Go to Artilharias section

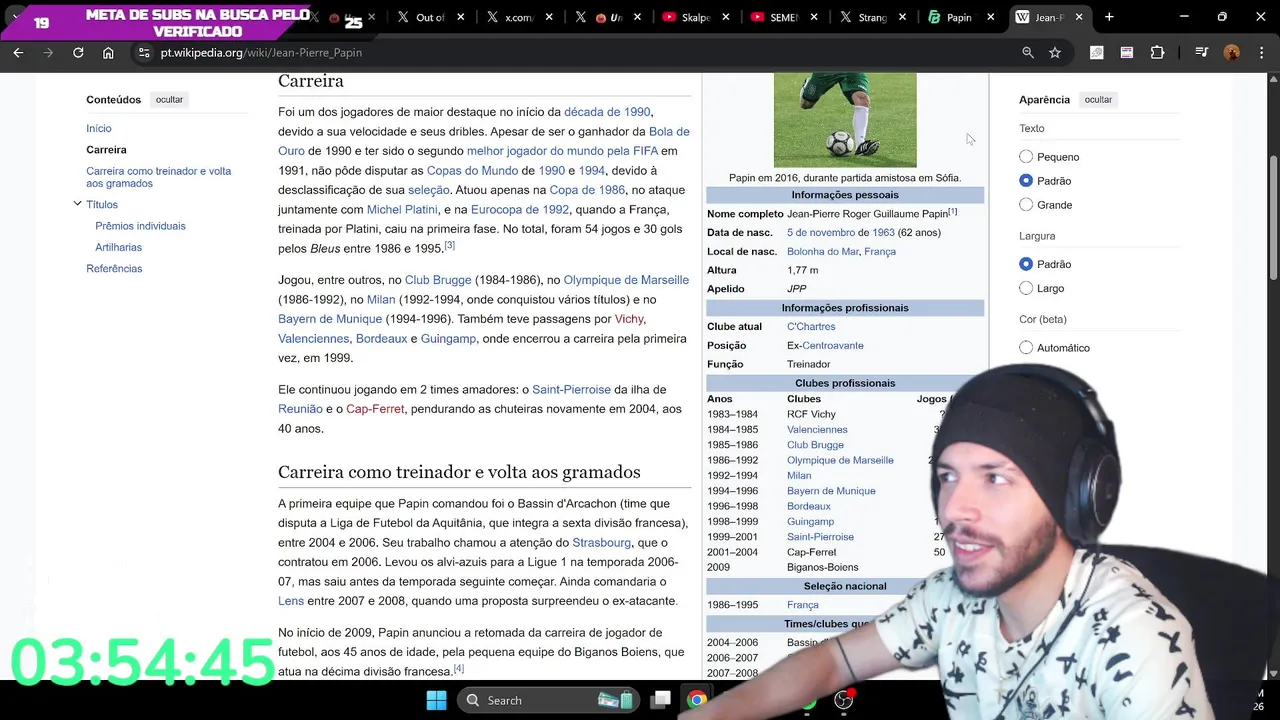[118, 247]
